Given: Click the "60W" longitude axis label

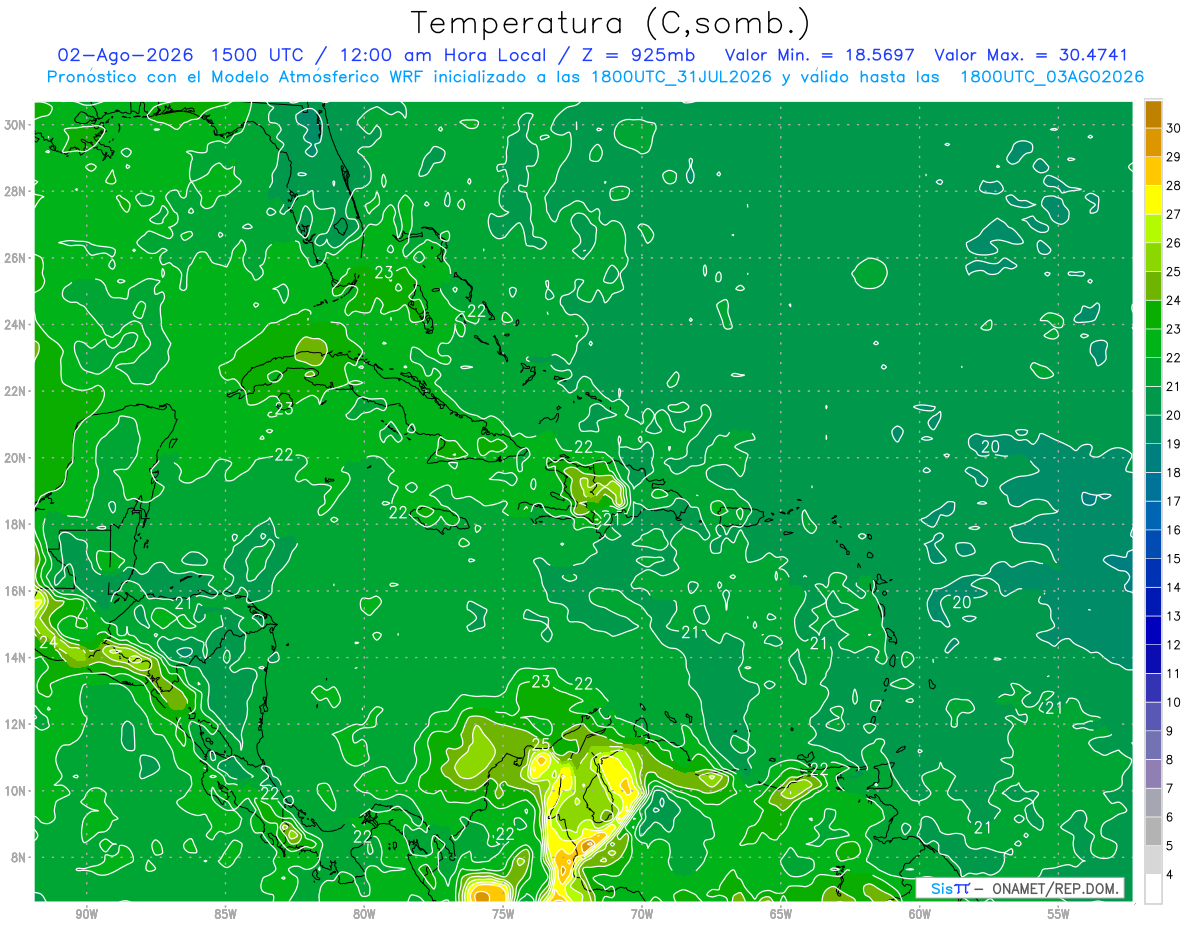Looking at the screenshot, I should 920,914.
